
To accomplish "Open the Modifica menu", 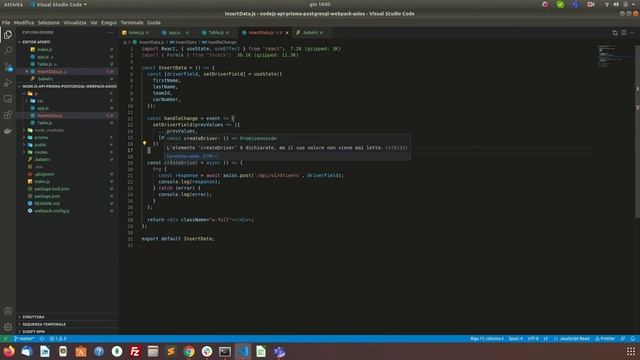I will click(x=24, y=22).
